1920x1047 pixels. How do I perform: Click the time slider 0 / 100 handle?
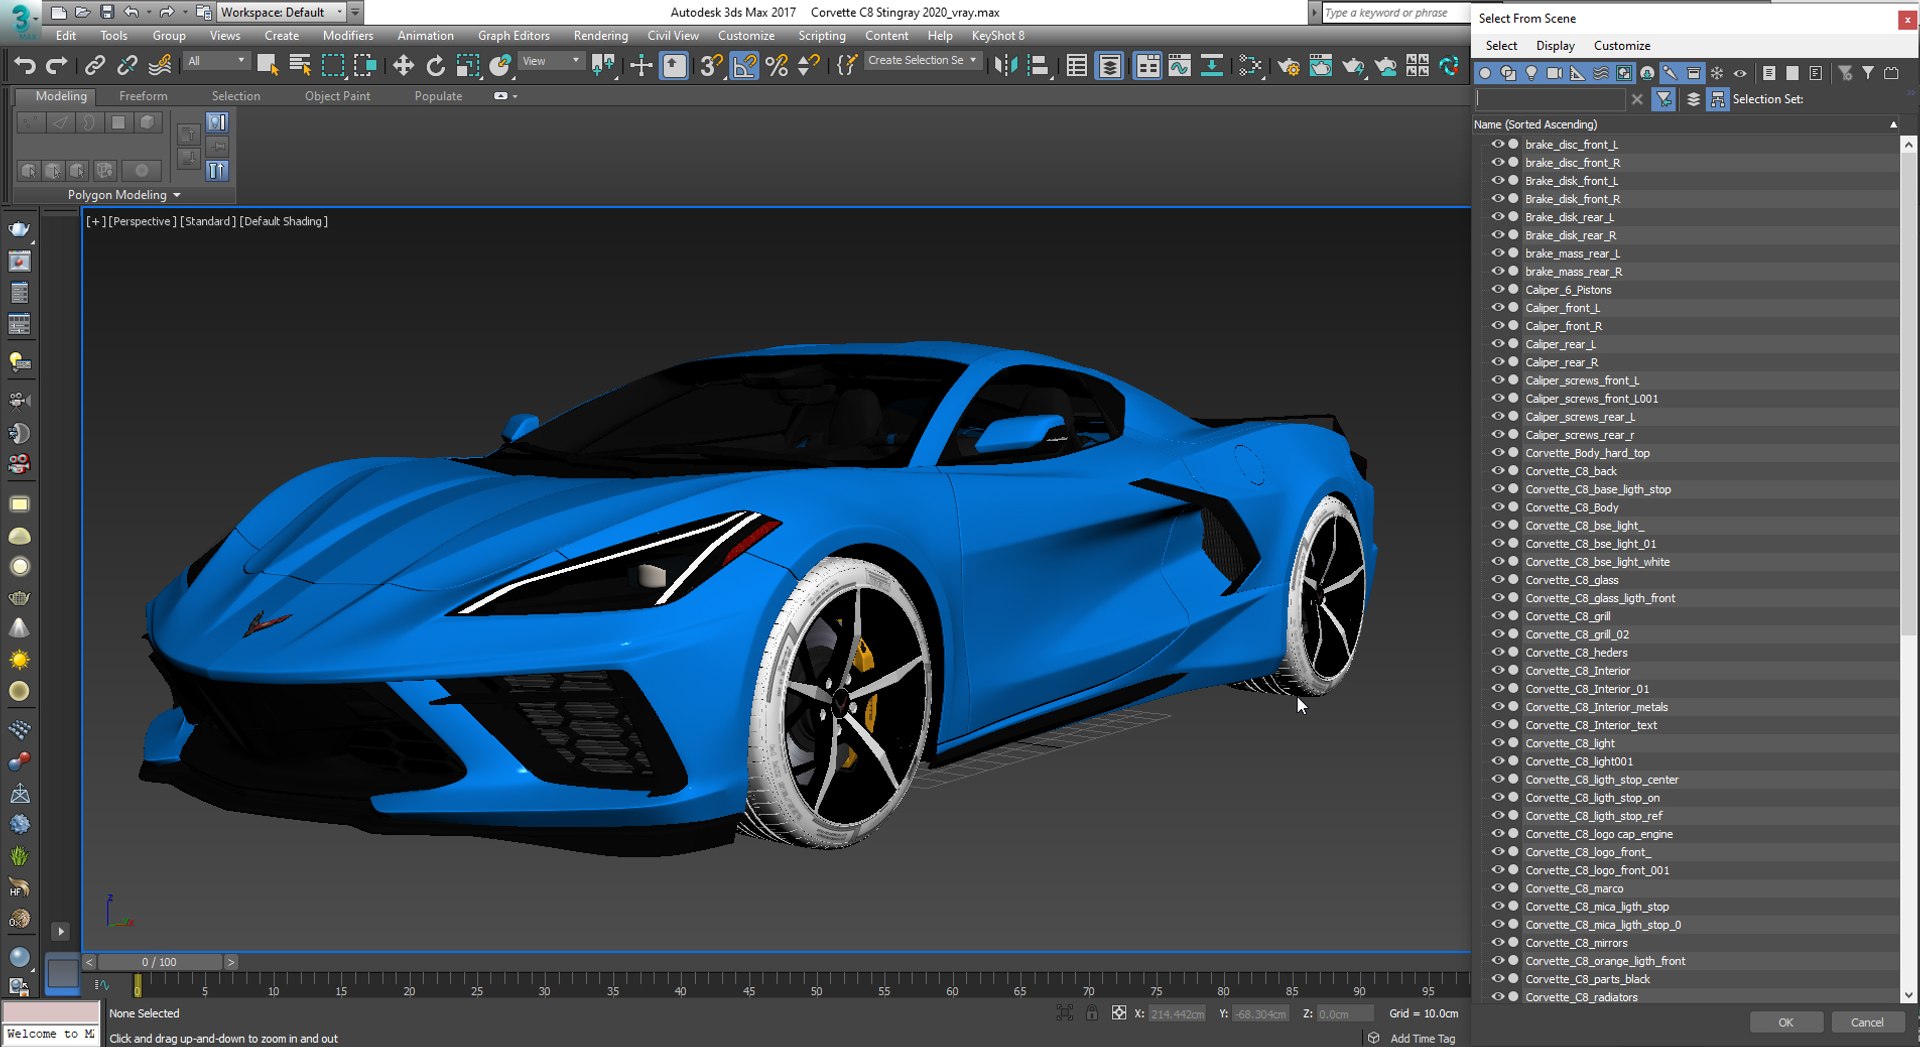point(160,962)
